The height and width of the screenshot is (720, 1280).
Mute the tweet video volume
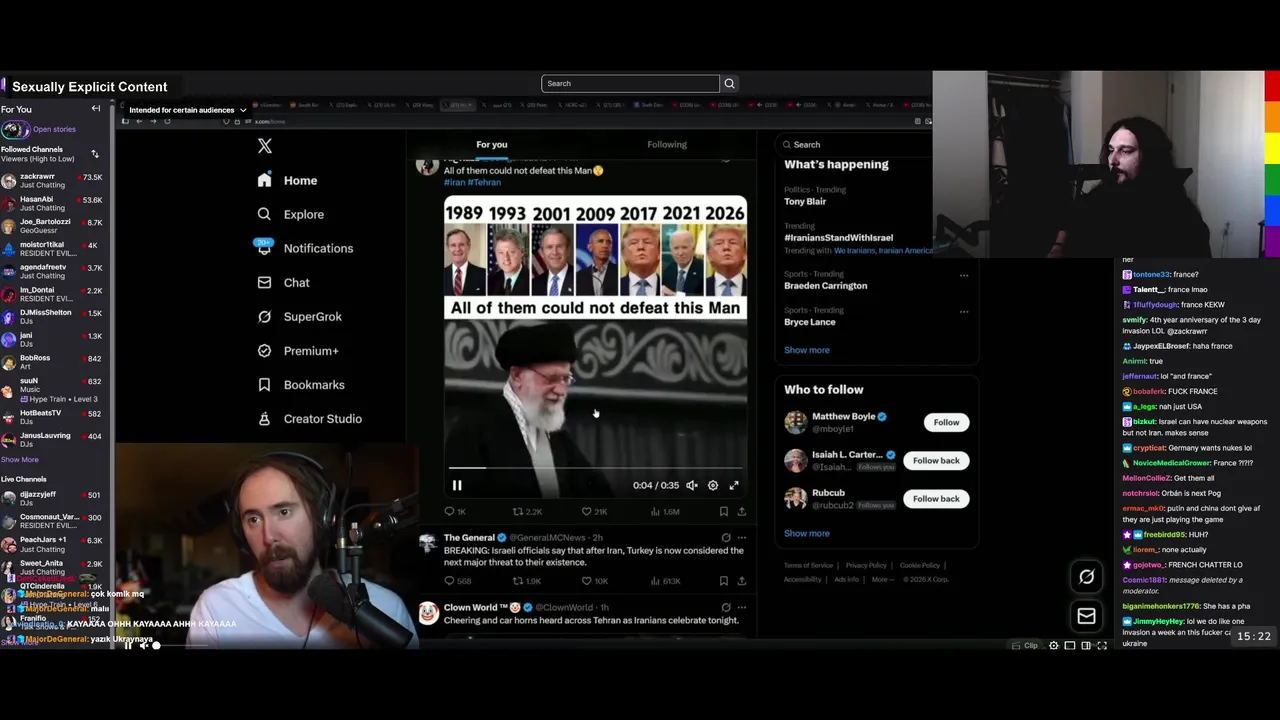(691, 485)
